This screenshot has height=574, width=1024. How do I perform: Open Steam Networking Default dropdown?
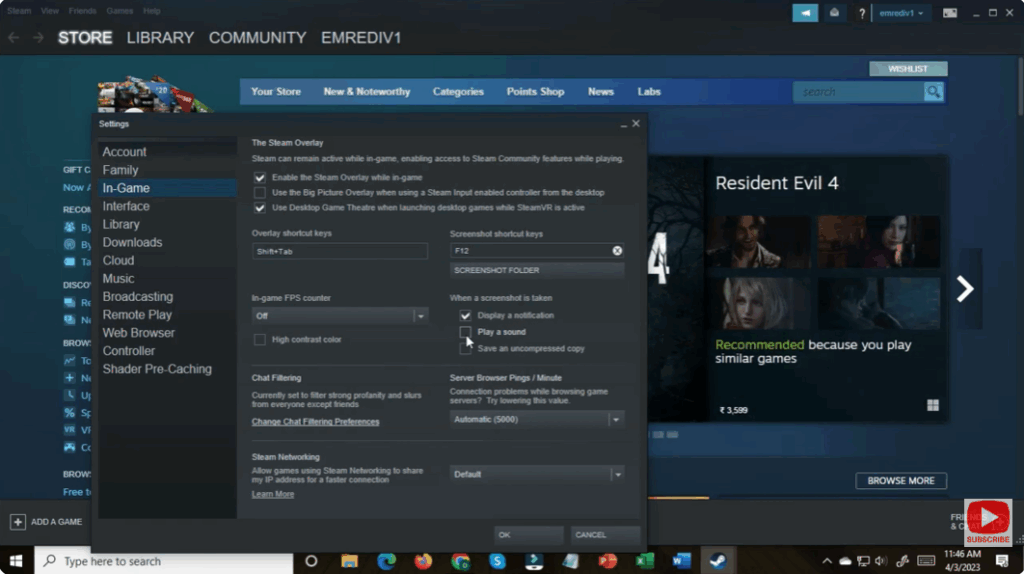pos(536,474)
